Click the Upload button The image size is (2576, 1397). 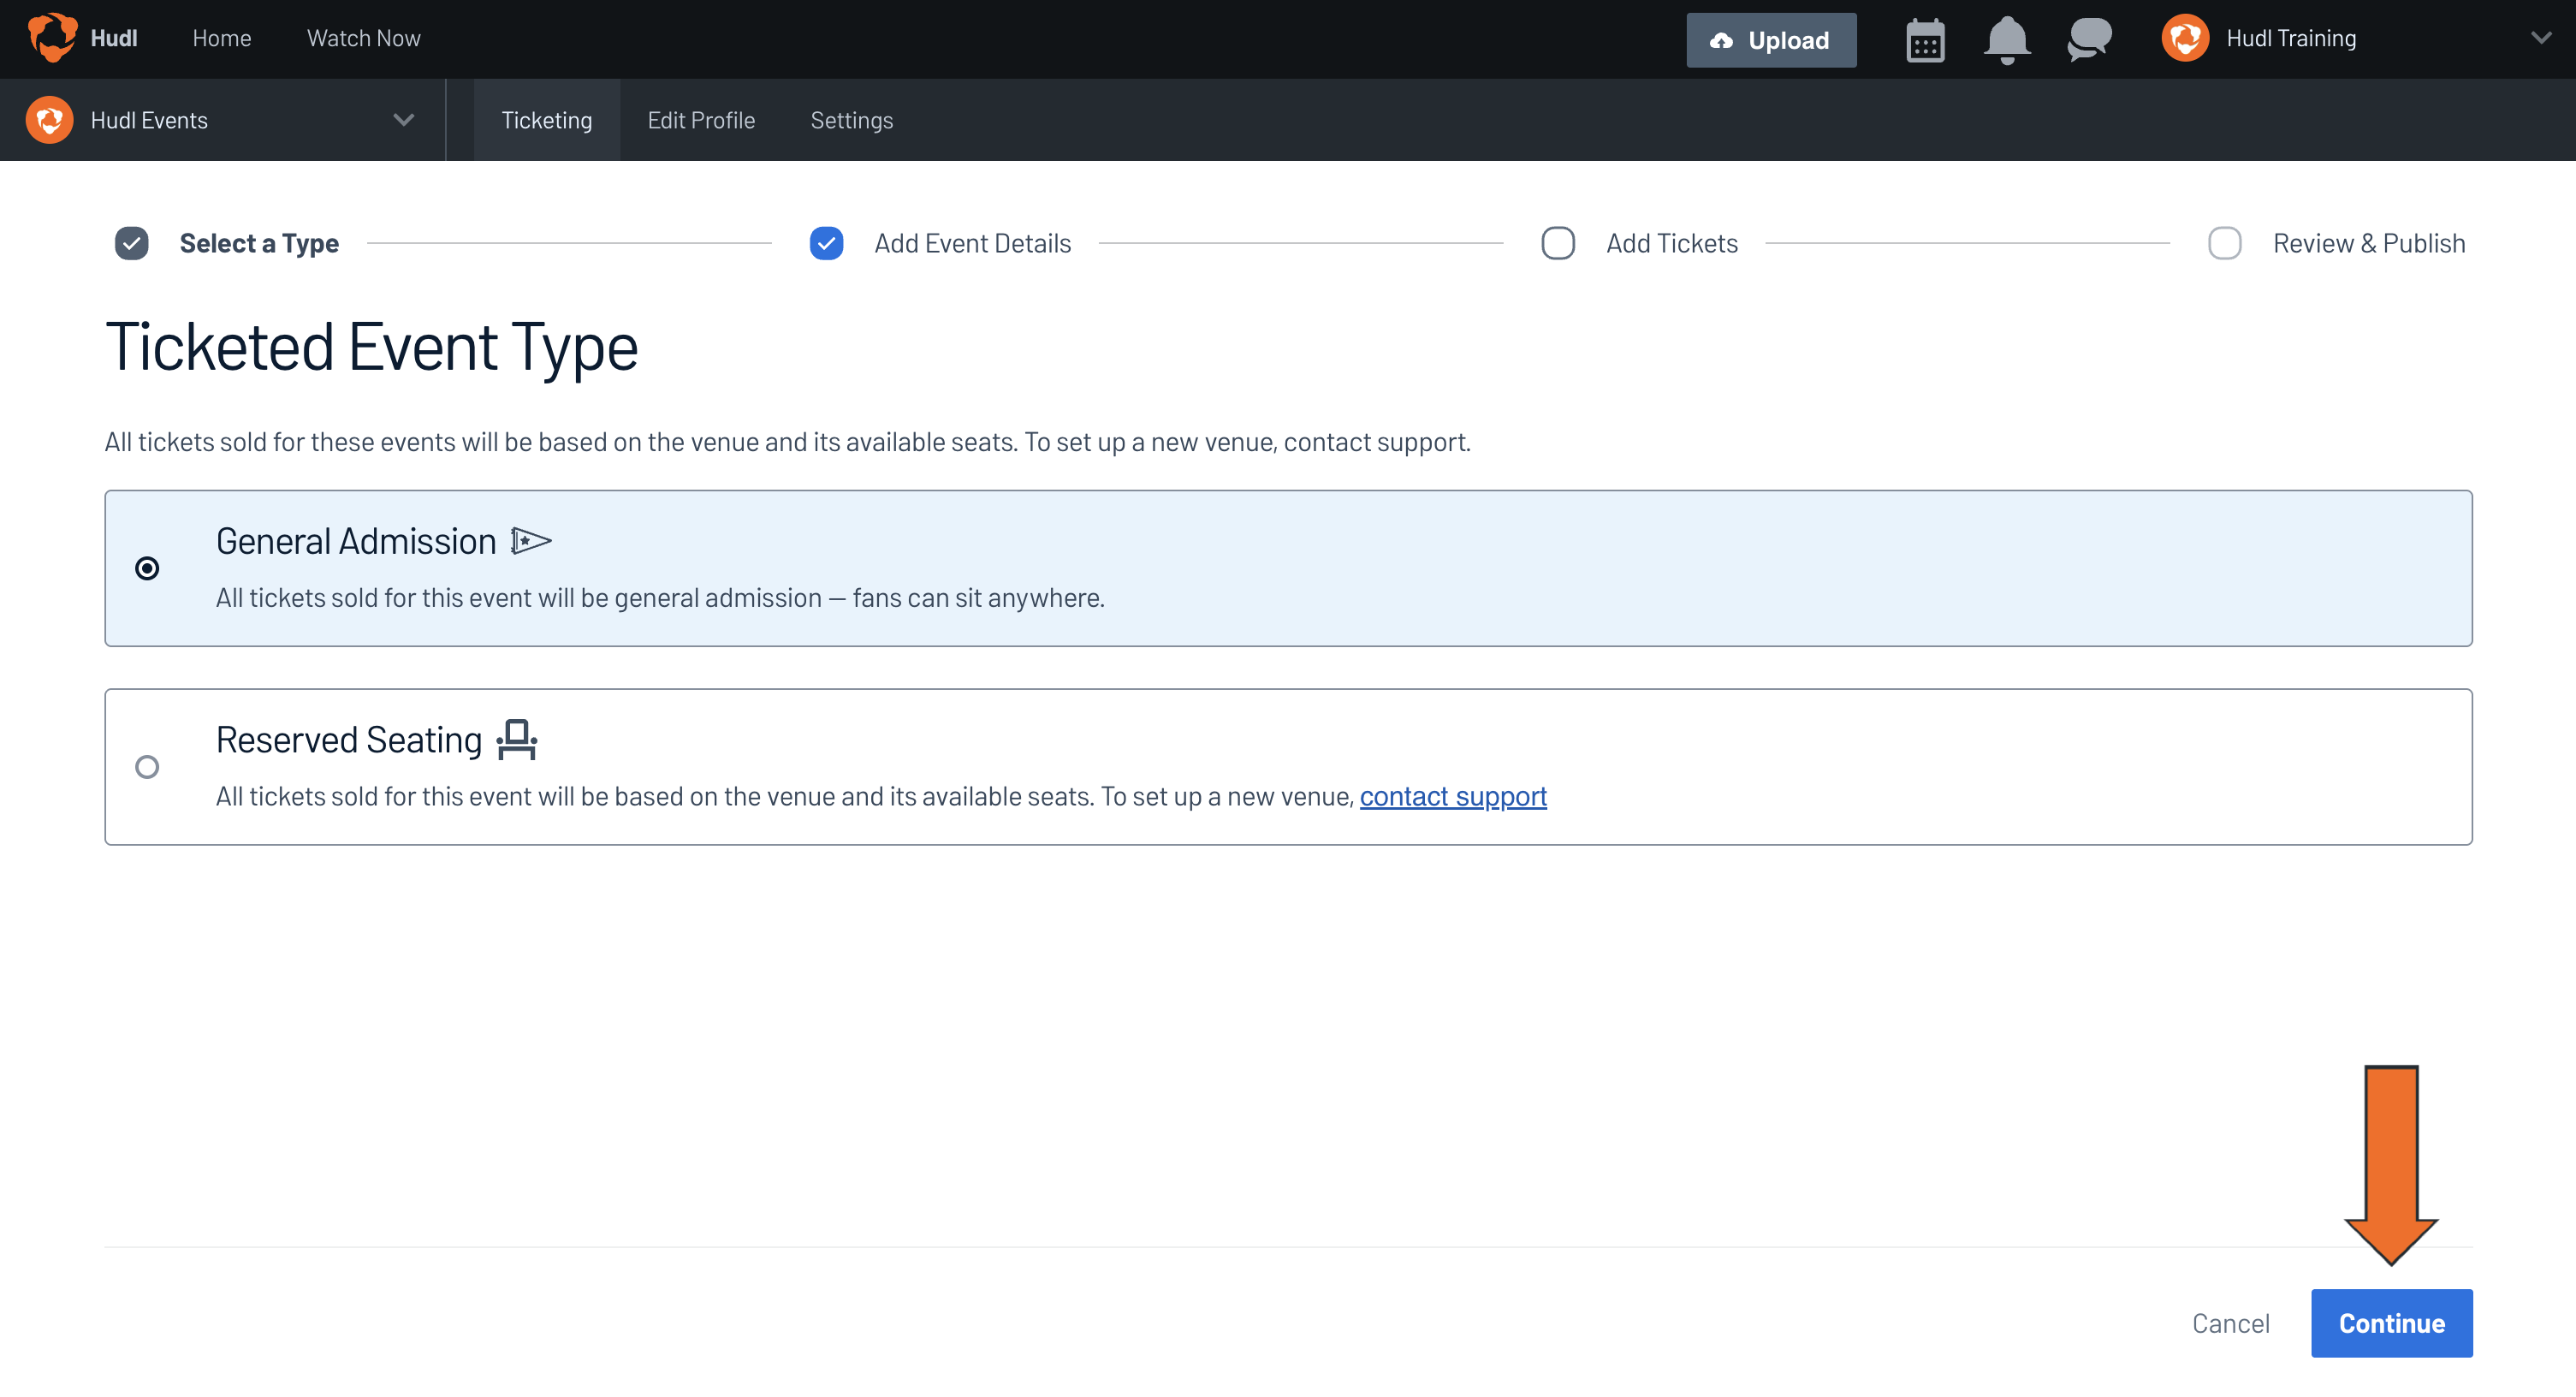click(1771, 40)
